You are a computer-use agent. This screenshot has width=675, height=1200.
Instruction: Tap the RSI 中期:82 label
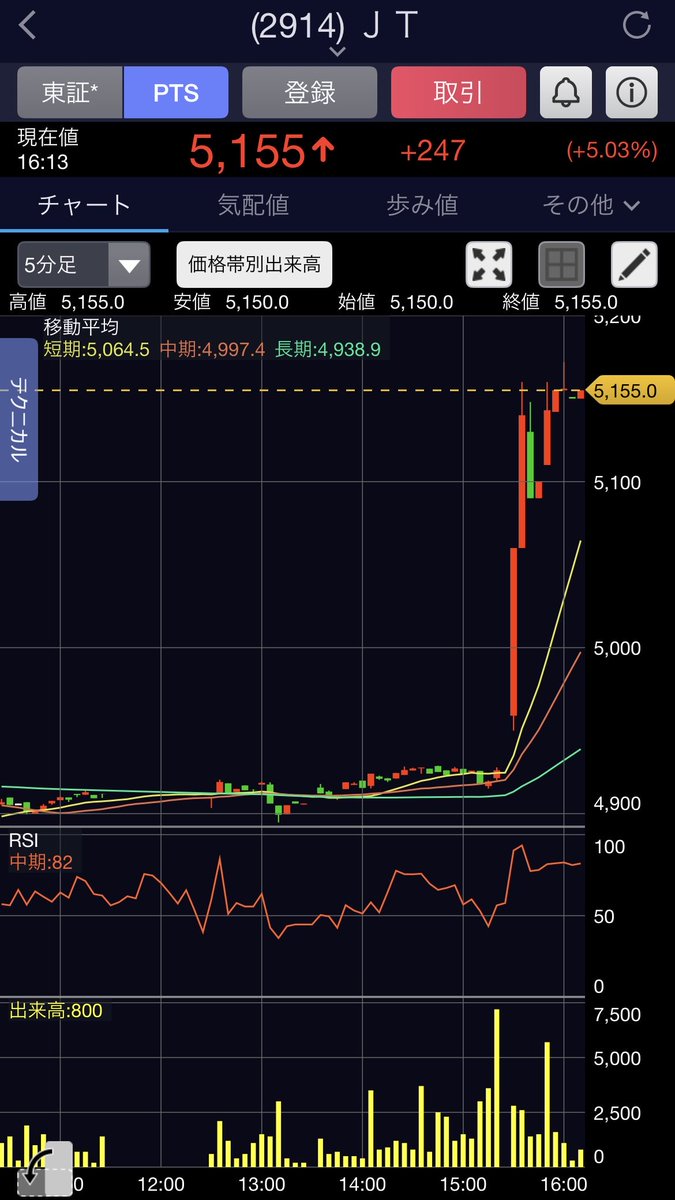(x=41, y=862)
